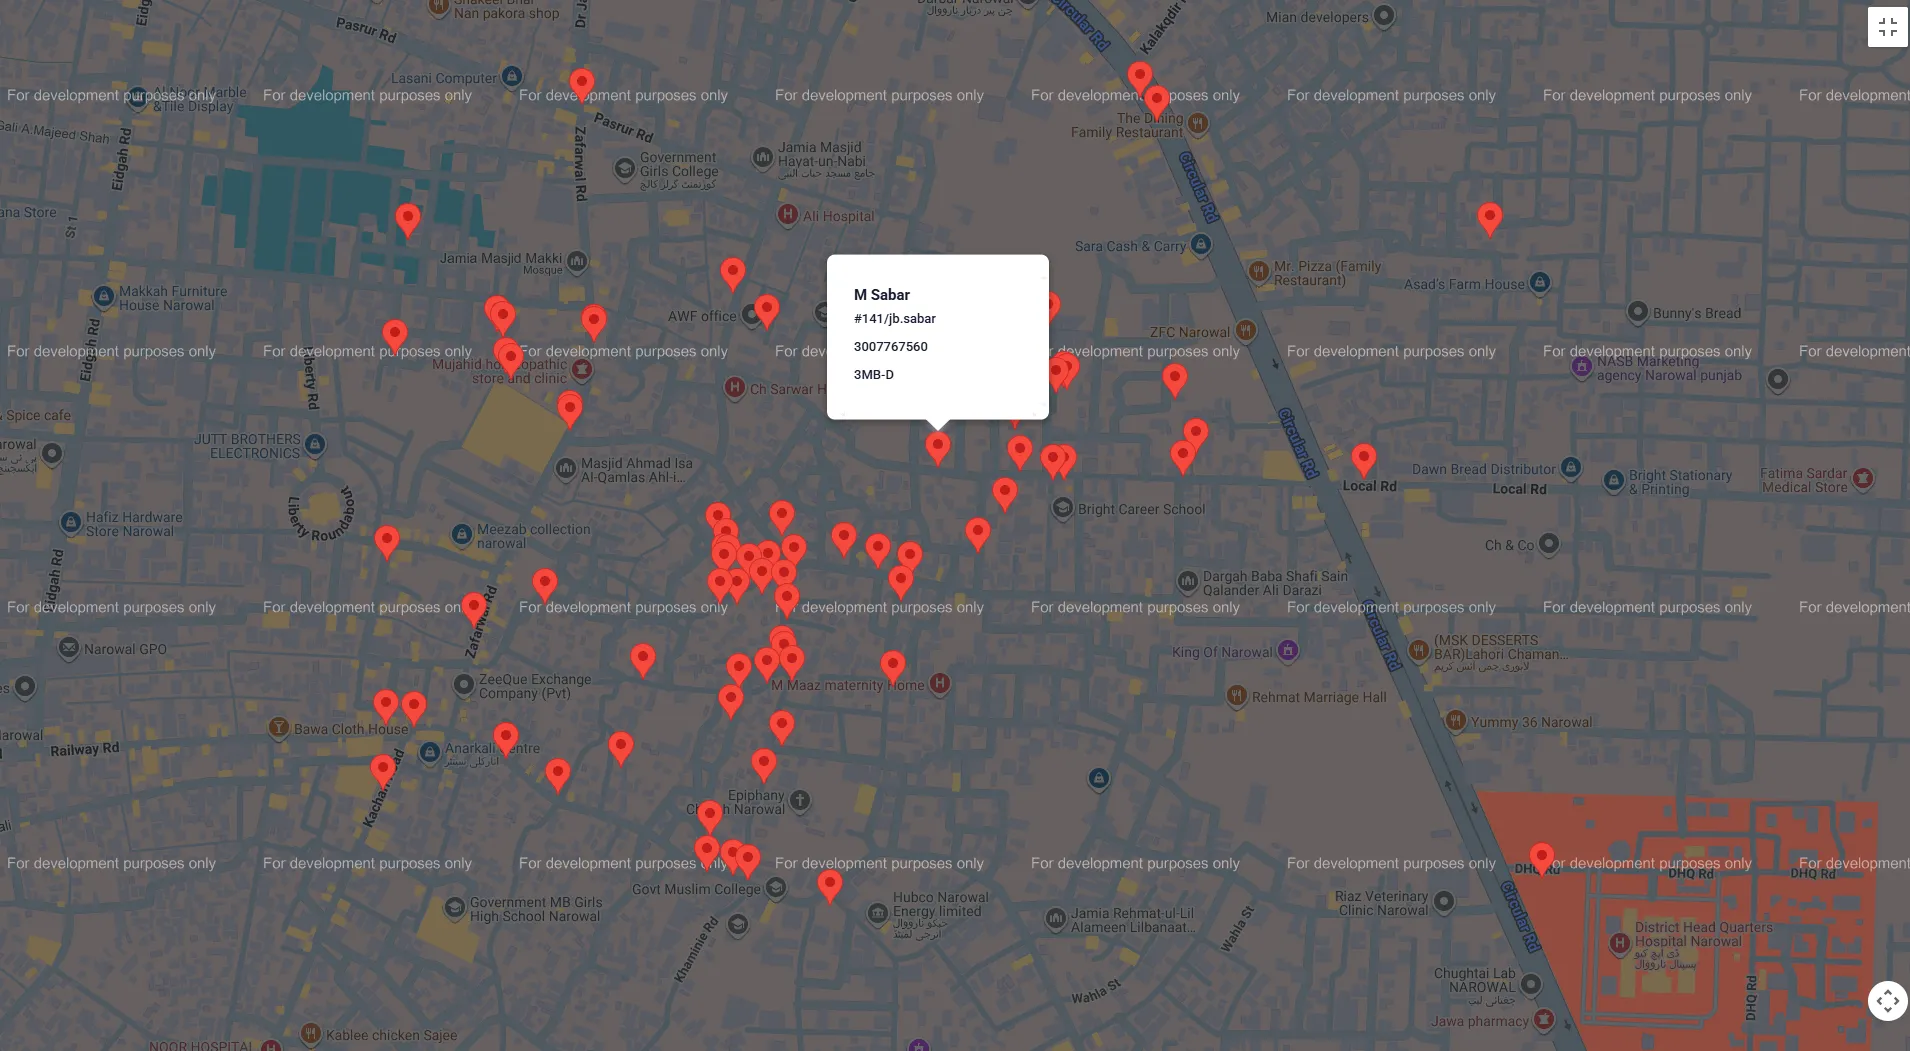Open the Govt Muslim College icon
The image size is (1910, 1051).
(776, 887)
